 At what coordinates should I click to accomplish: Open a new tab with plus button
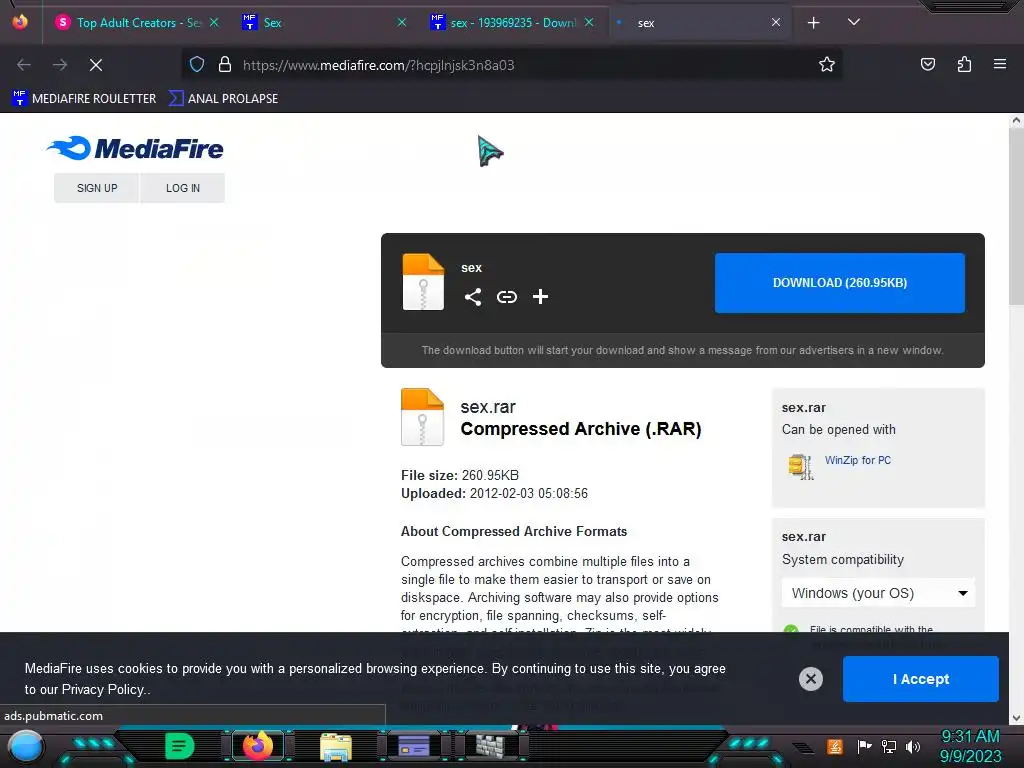(x=813, y=23)
